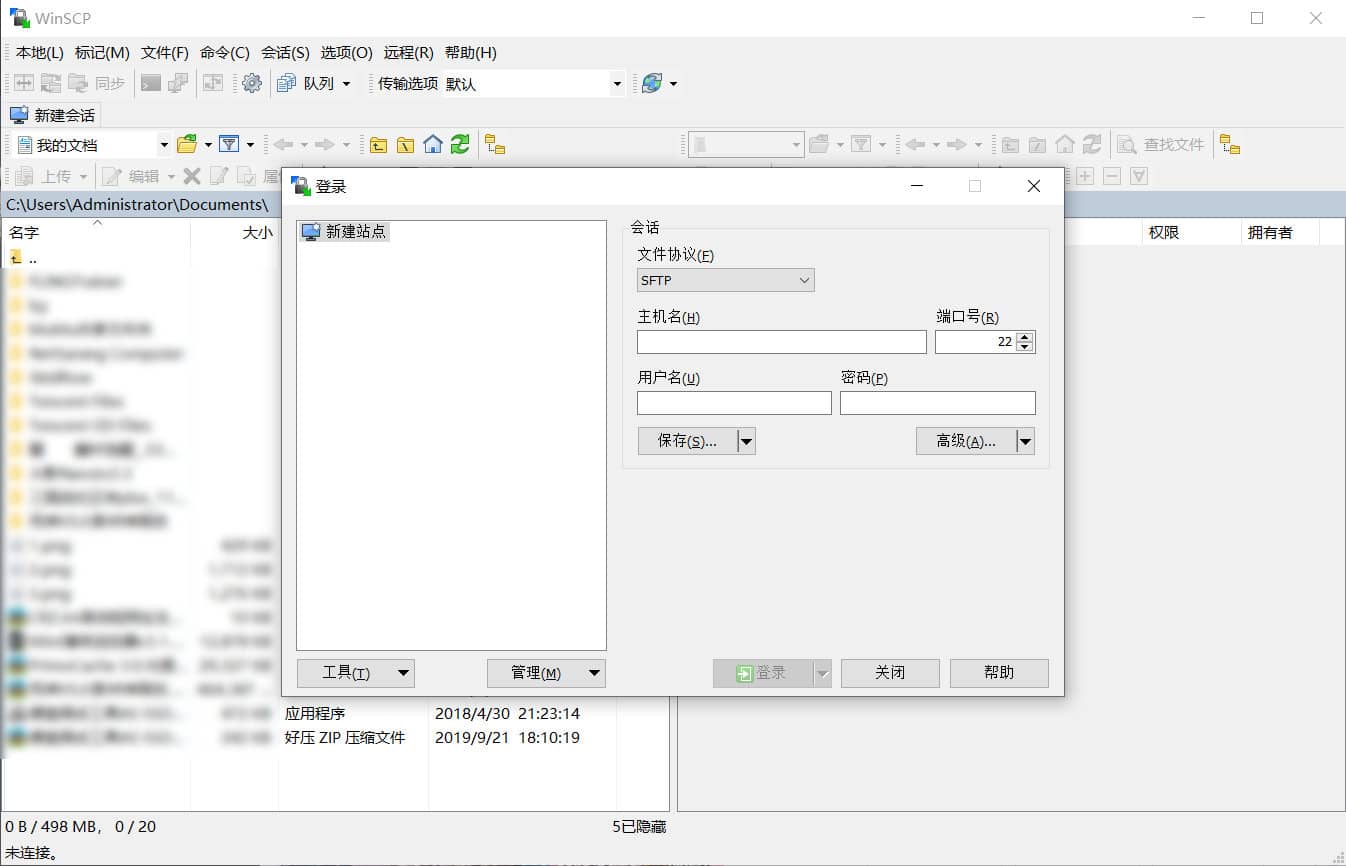Refresh the local panel with green arrows

point(460,144)
